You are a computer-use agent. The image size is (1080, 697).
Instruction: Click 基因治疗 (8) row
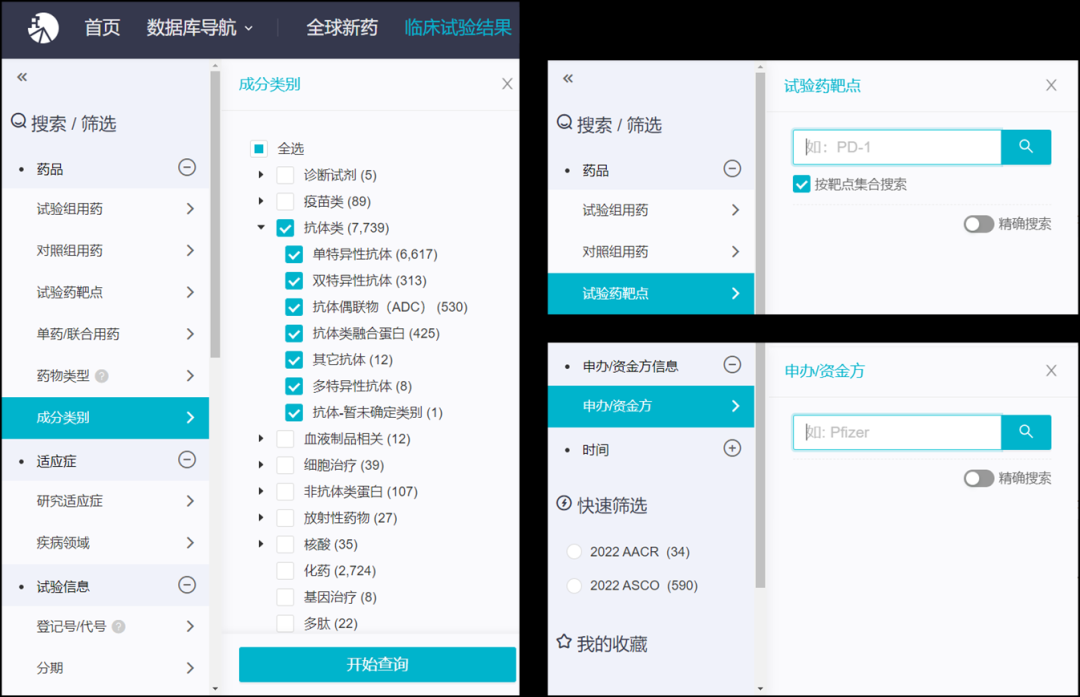(x=326, y=597)
